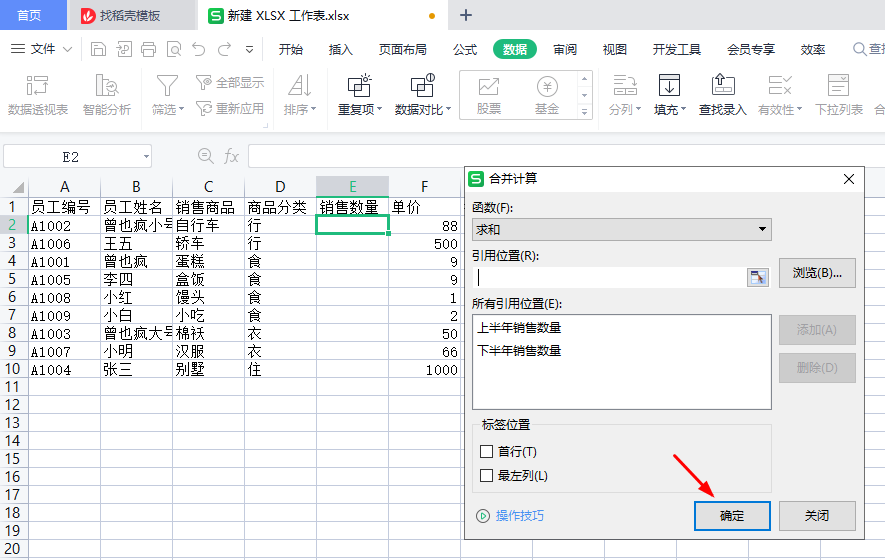Open the 文件 menu dropdown arrow

pyautogui.click(x=68, y=49)
